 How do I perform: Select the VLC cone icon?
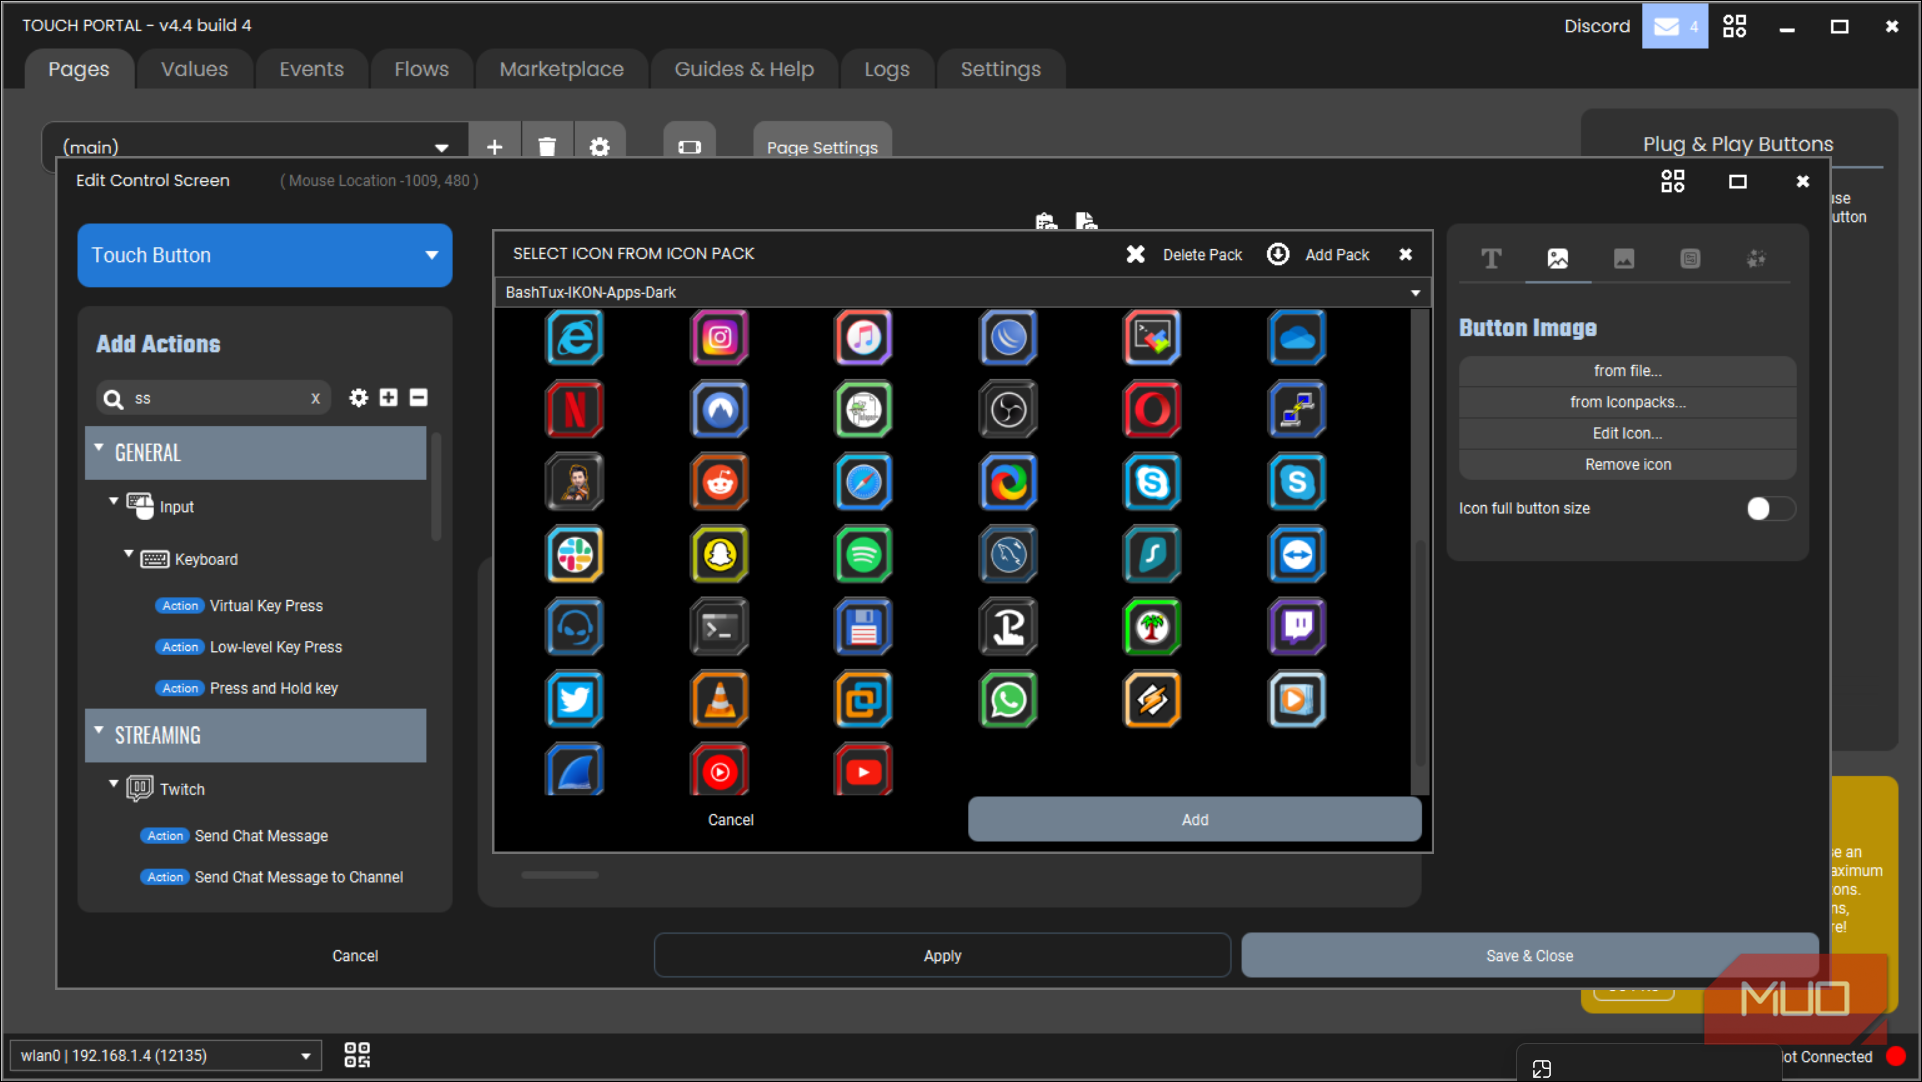click(719, 699)
